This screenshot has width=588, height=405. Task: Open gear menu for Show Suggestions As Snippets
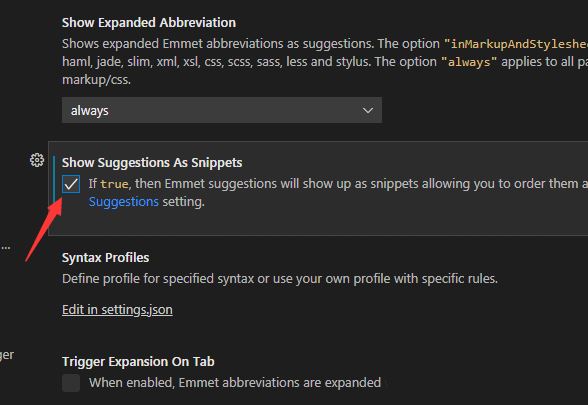tap(37, 160)
